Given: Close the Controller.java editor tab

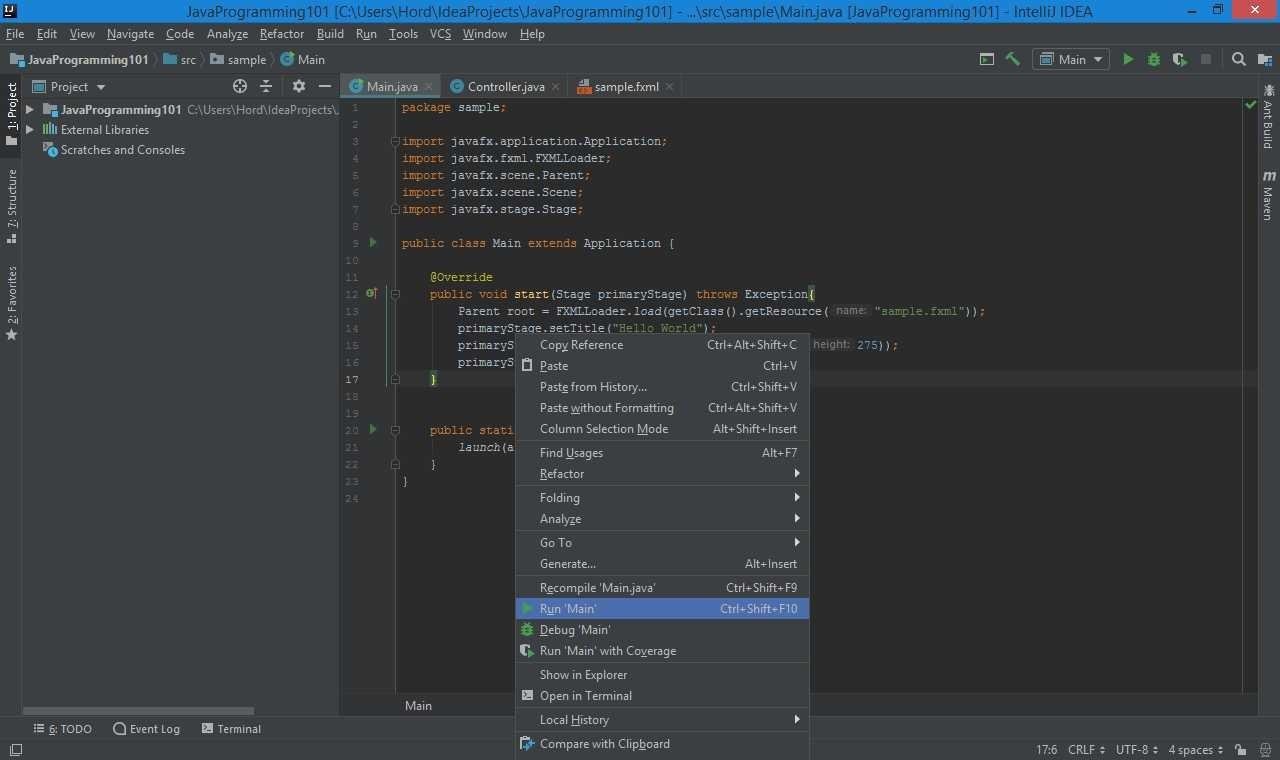Looking at the screenshot, I should tap(555, 87).
